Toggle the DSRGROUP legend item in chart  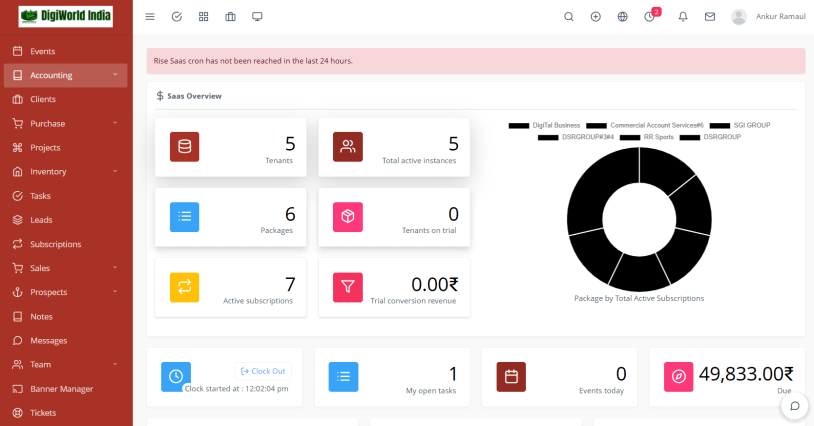click(710, 137)
